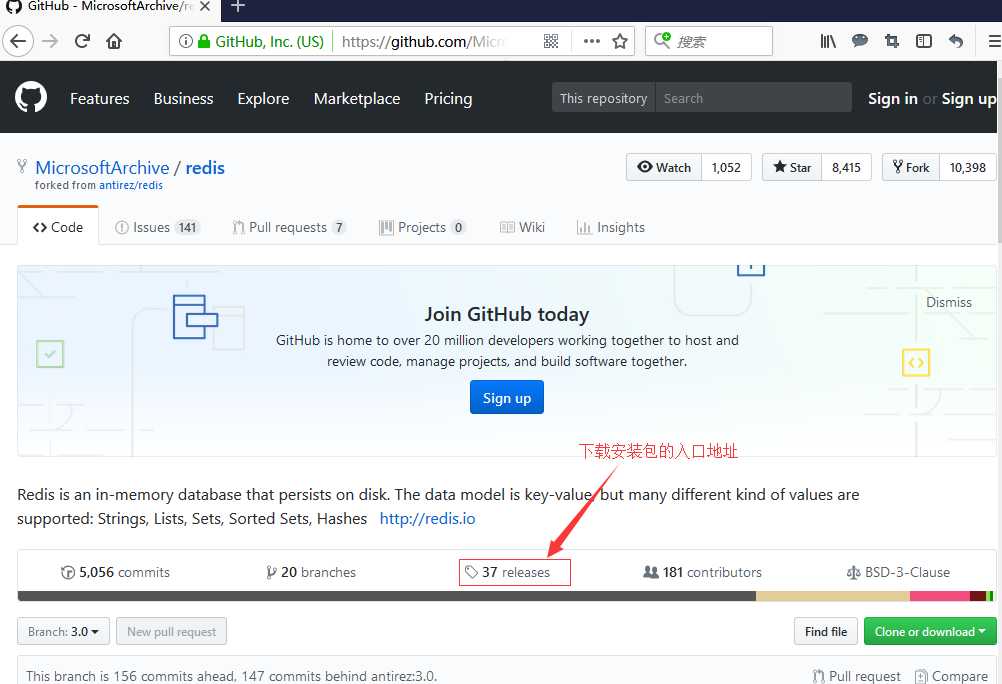Bookmark this page with star icon
1002x684 pixels.
[x=620, y=42]
